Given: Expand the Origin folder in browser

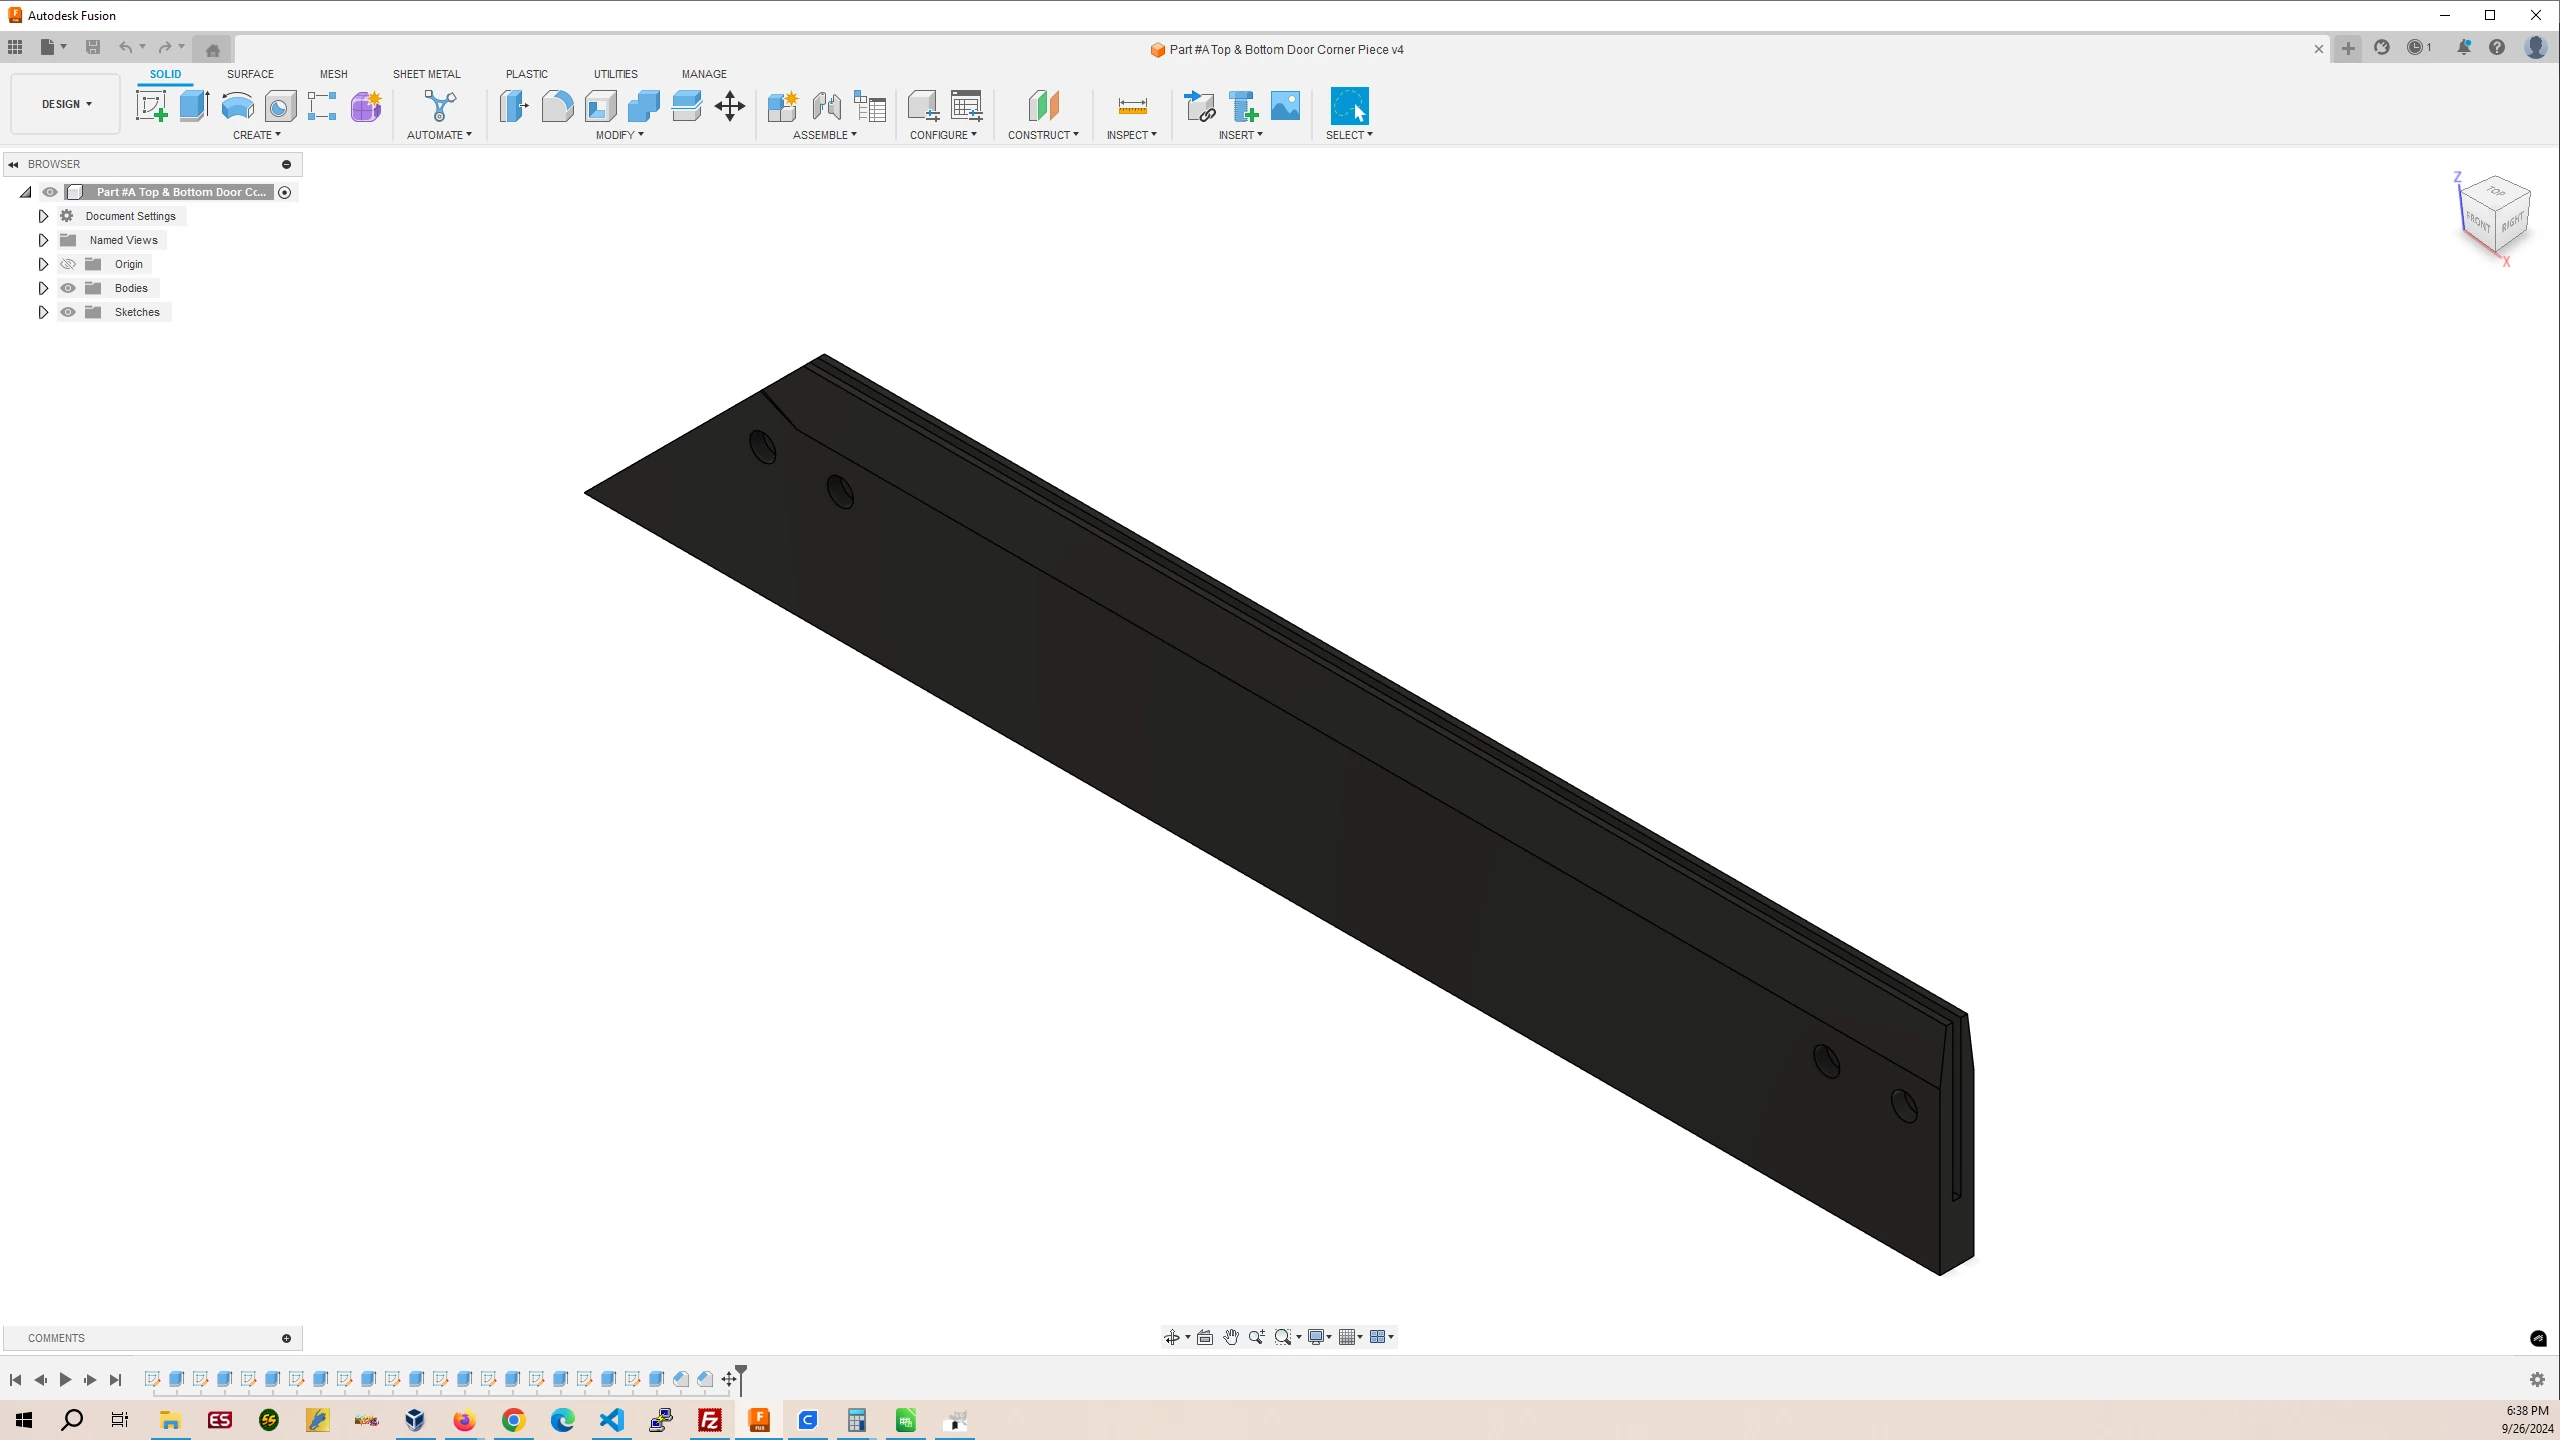Looking at the screenshot, I should tap(42, 264).
